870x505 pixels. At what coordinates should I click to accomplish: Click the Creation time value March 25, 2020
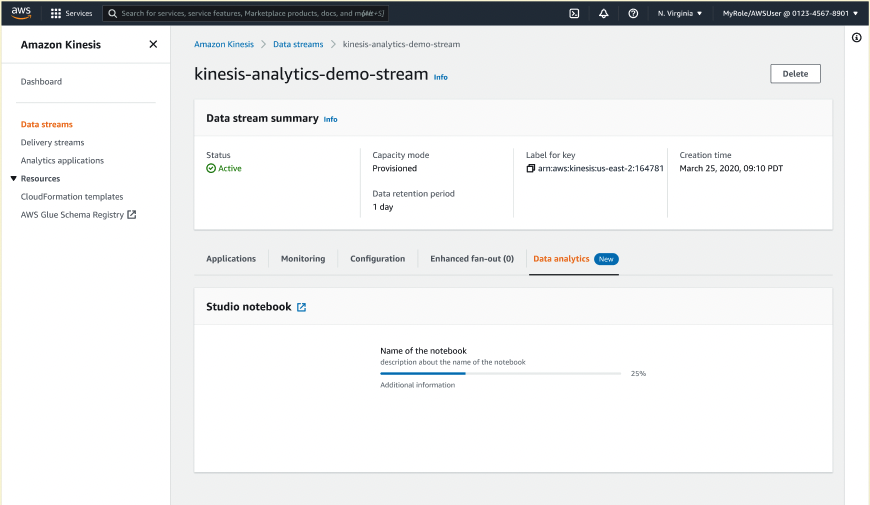(731, 168)
